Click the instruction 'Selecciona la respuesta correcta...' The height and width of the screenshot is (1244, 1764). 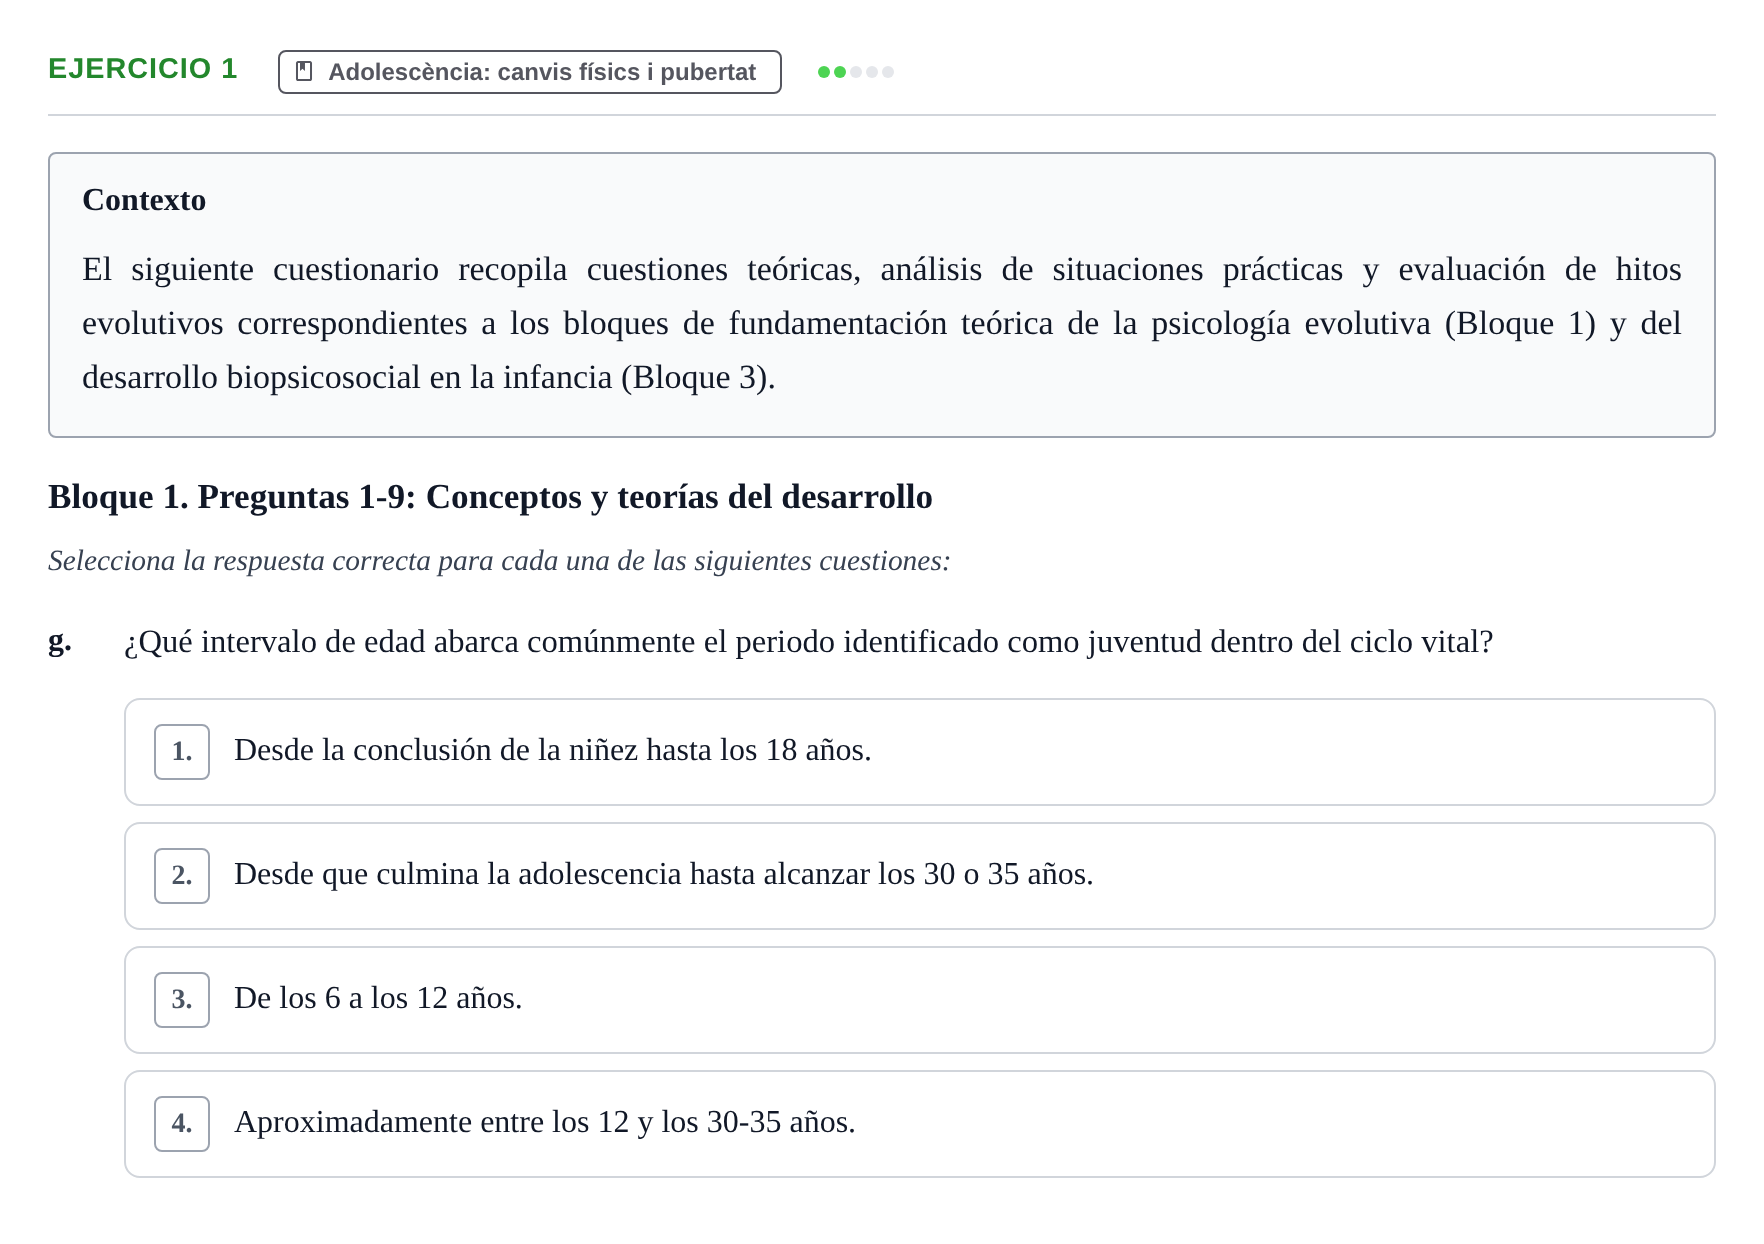499,561
